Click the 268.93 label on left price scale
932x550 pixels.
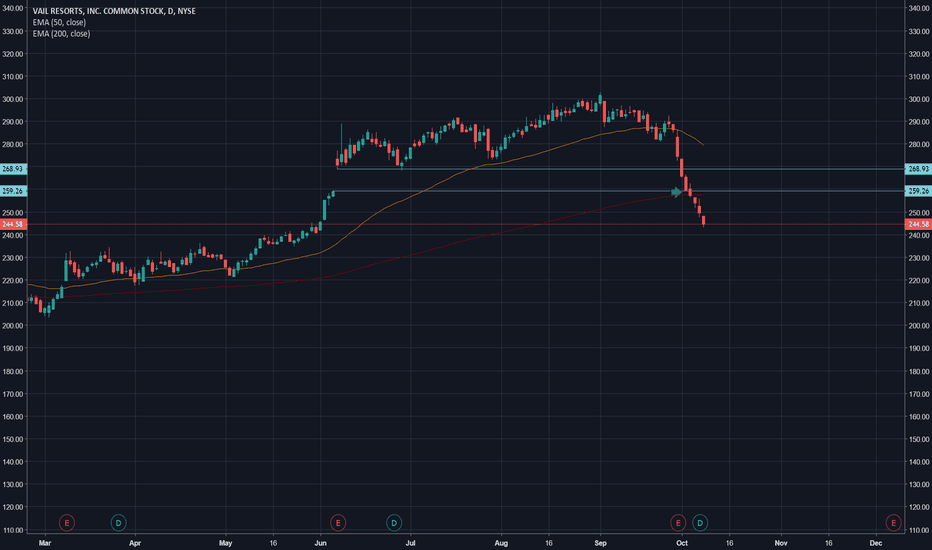(12, 169)
